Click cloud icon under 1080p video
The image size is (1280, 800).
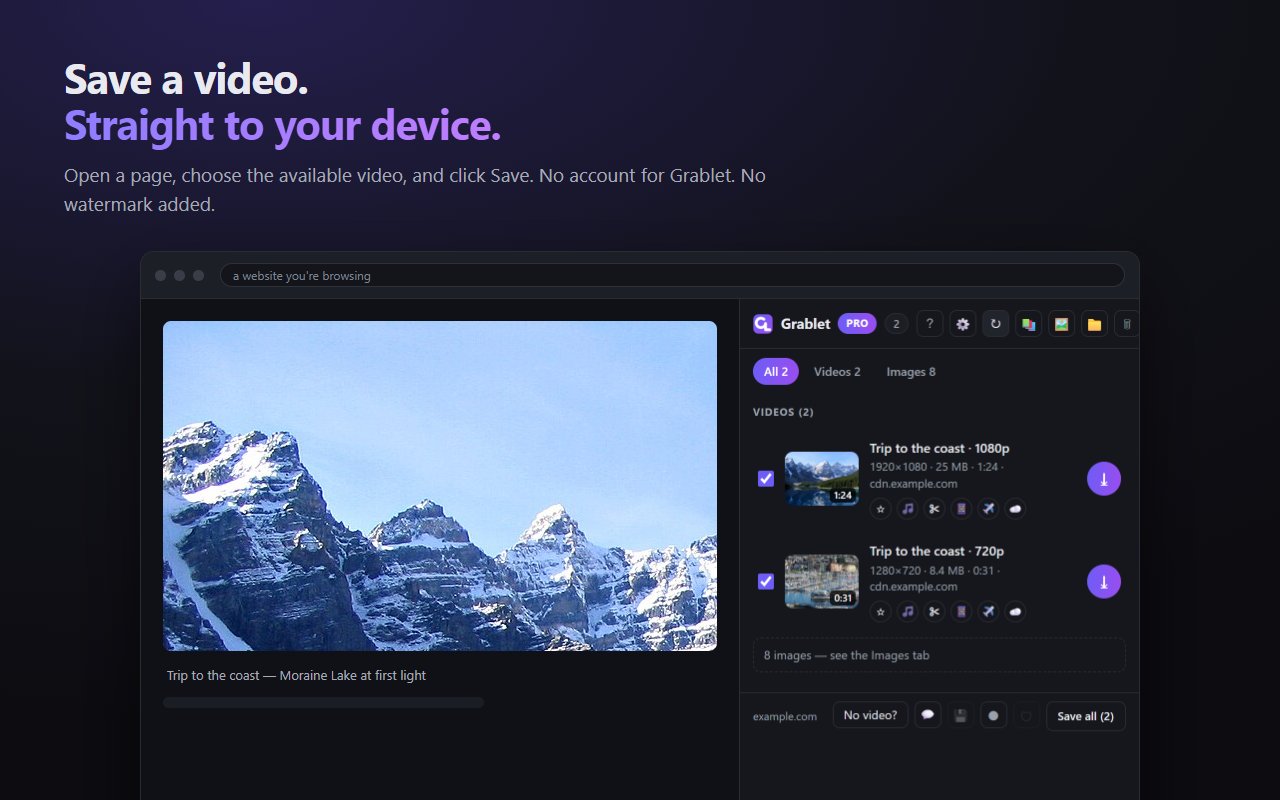(1015, 509)
